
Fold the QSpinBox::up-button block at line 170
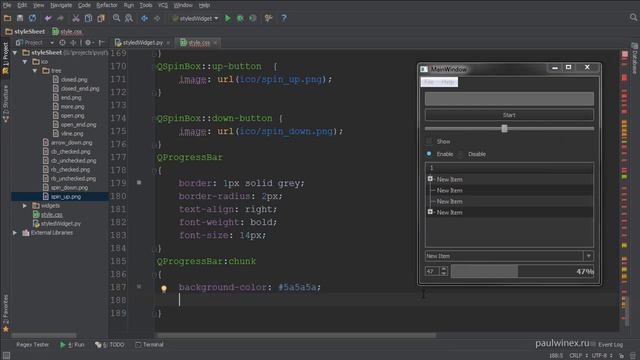(x=155, y=67)
